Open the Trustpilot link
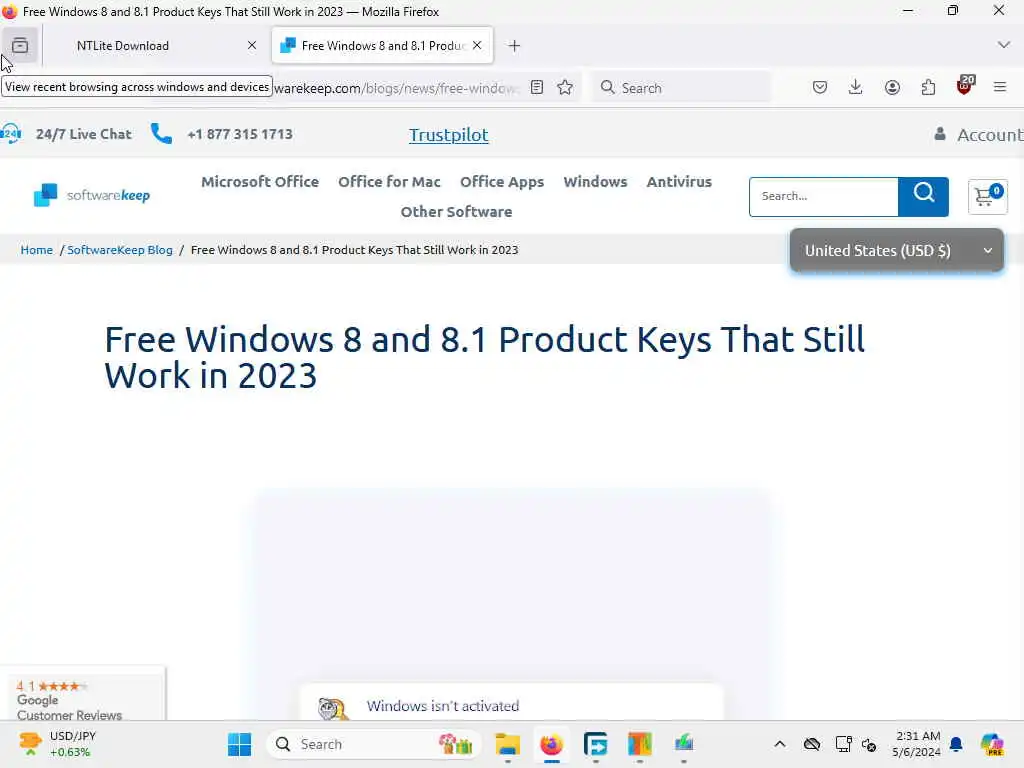1024x768 pixels. tap(449, 135)
